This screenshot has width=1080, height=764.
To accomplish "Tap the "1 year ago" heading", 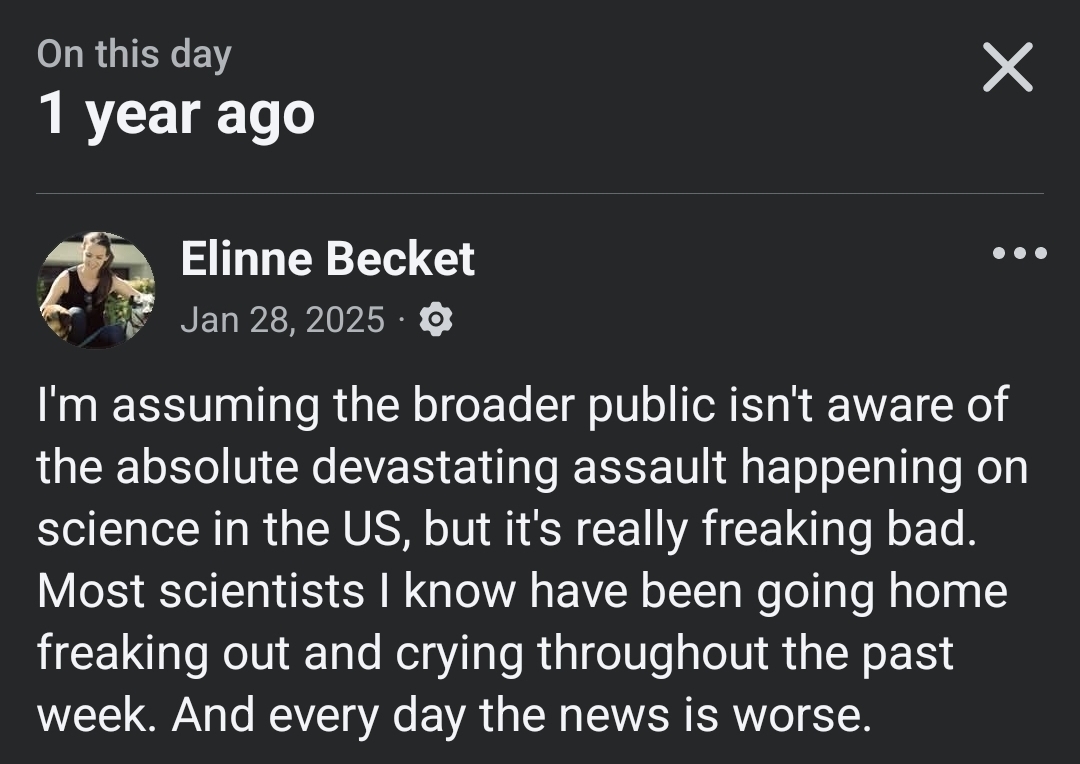I will click(x=176, y=114).
